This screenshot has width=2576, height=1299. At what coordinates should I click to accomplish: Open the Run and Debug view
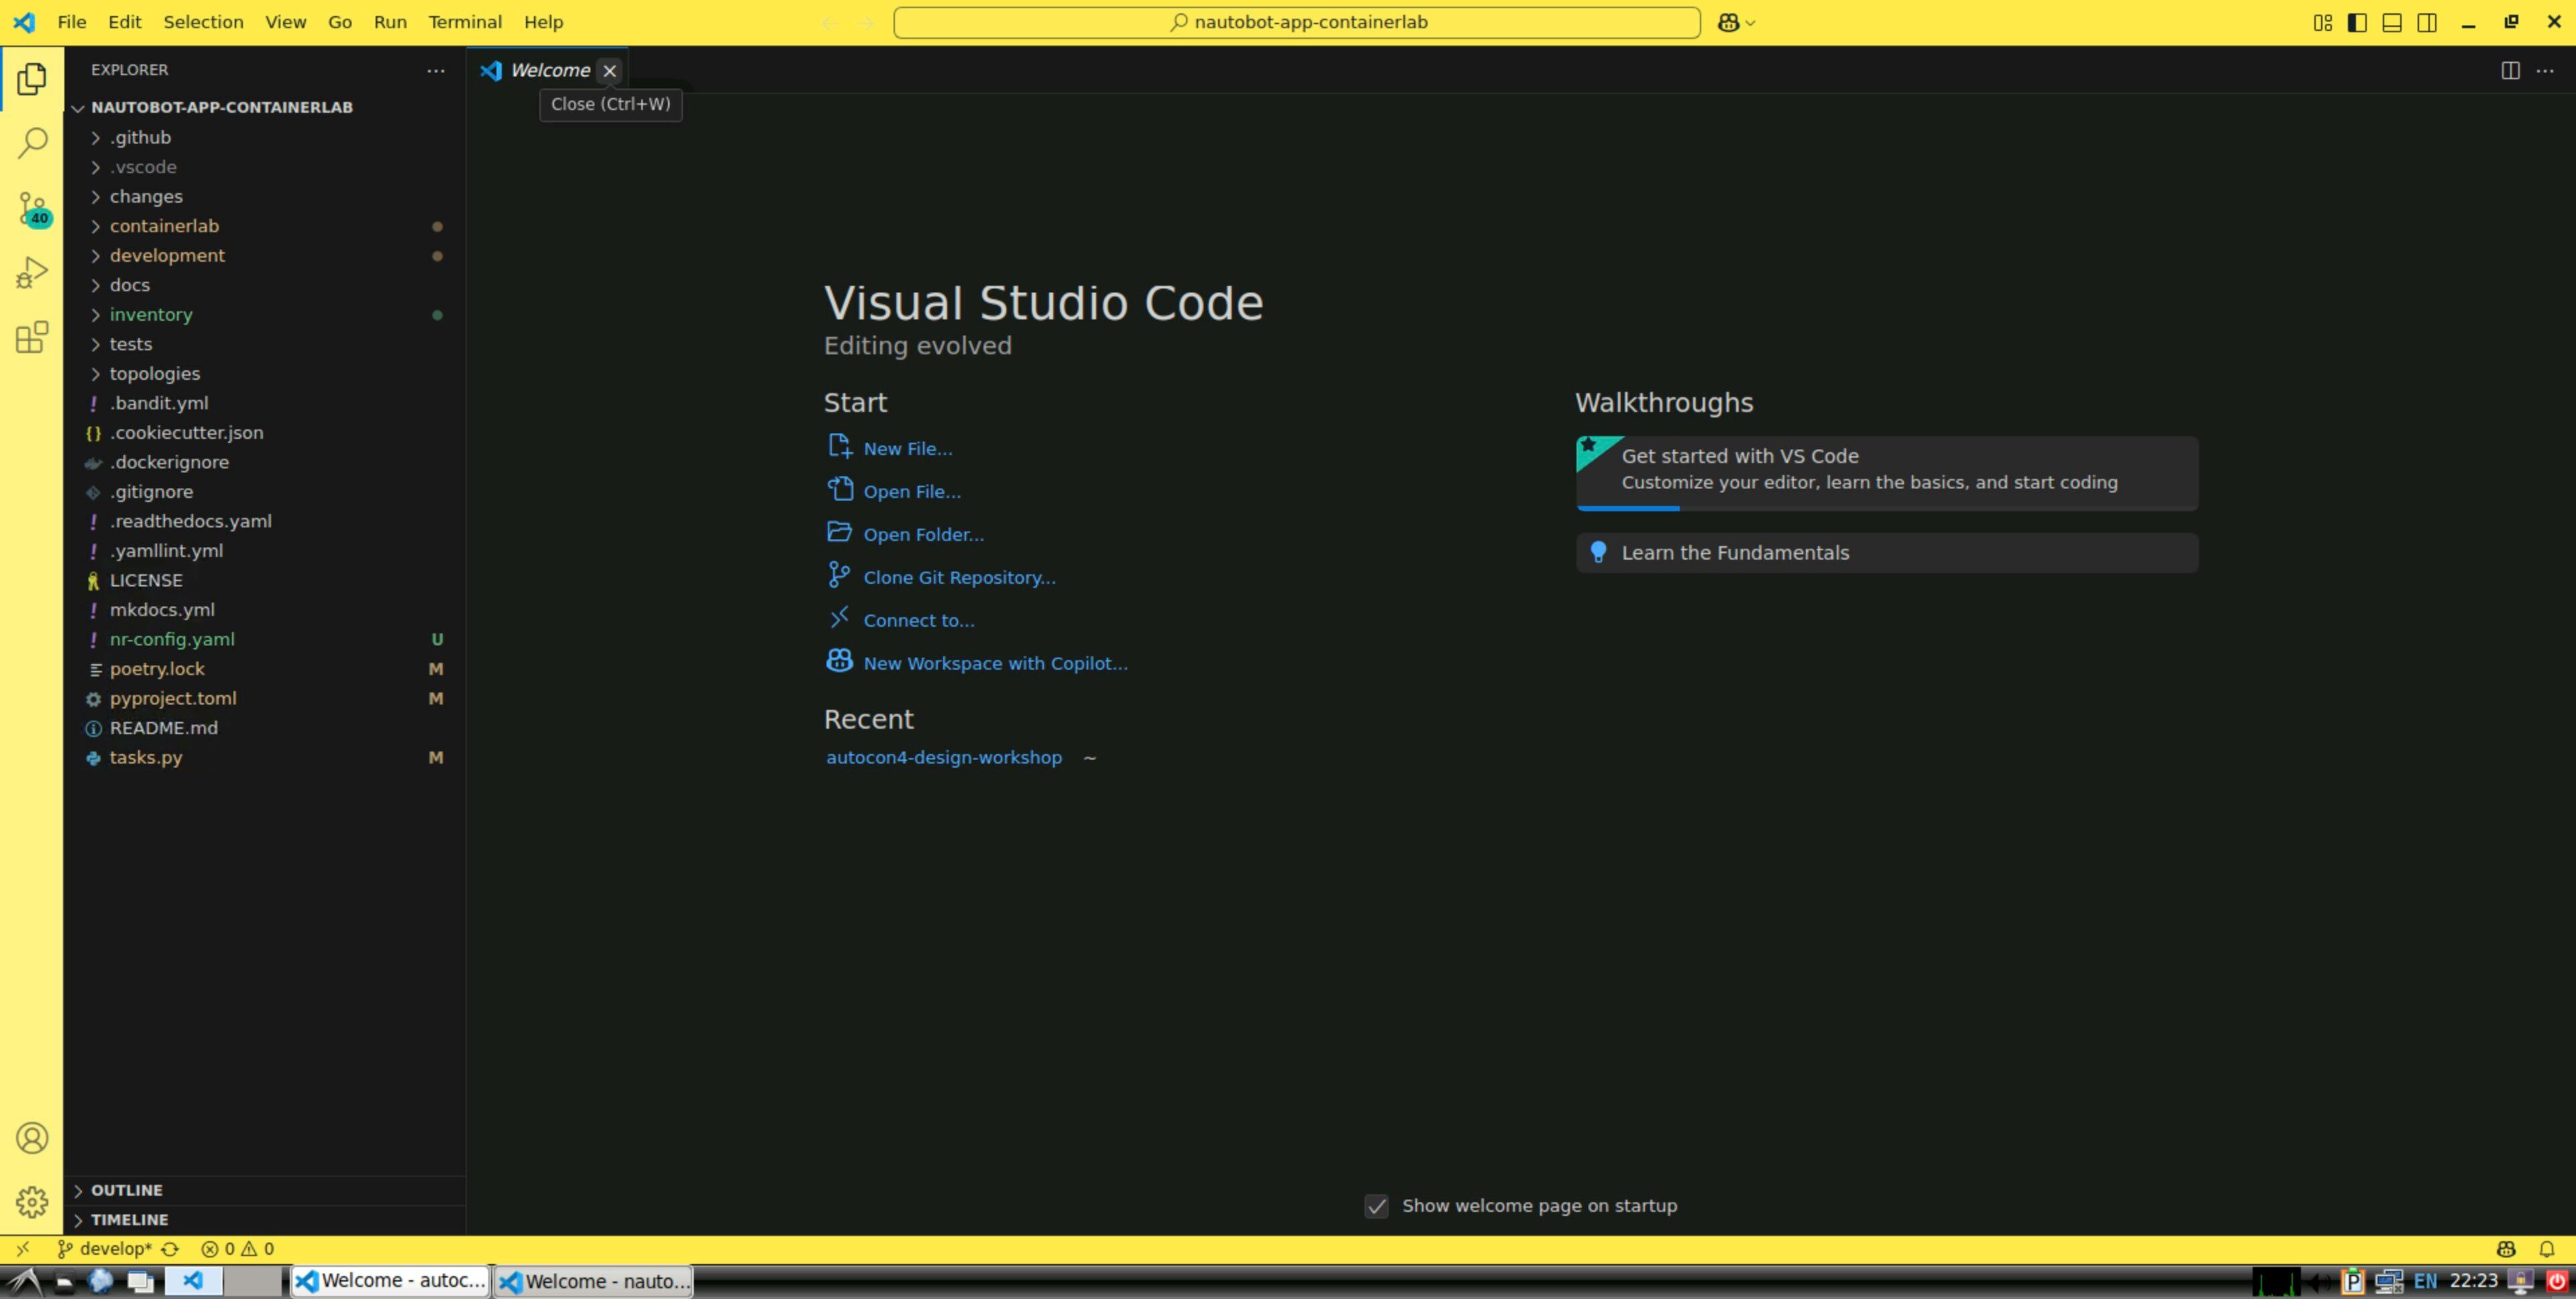(x=32, y=273)
